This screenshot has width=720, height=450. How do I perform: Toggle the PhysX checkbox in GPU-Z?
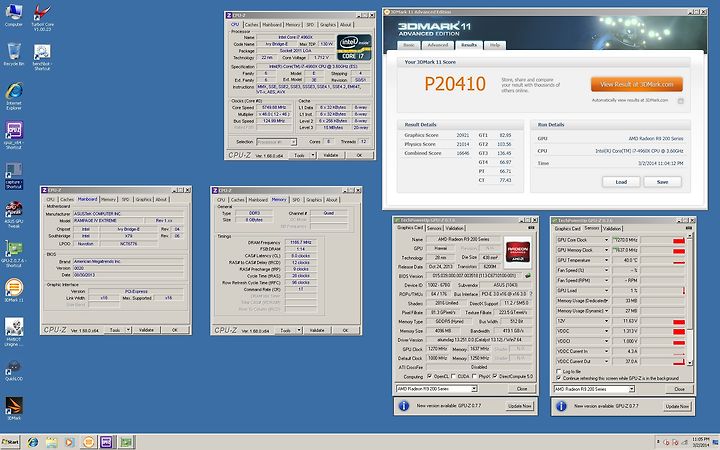(474, 376)
